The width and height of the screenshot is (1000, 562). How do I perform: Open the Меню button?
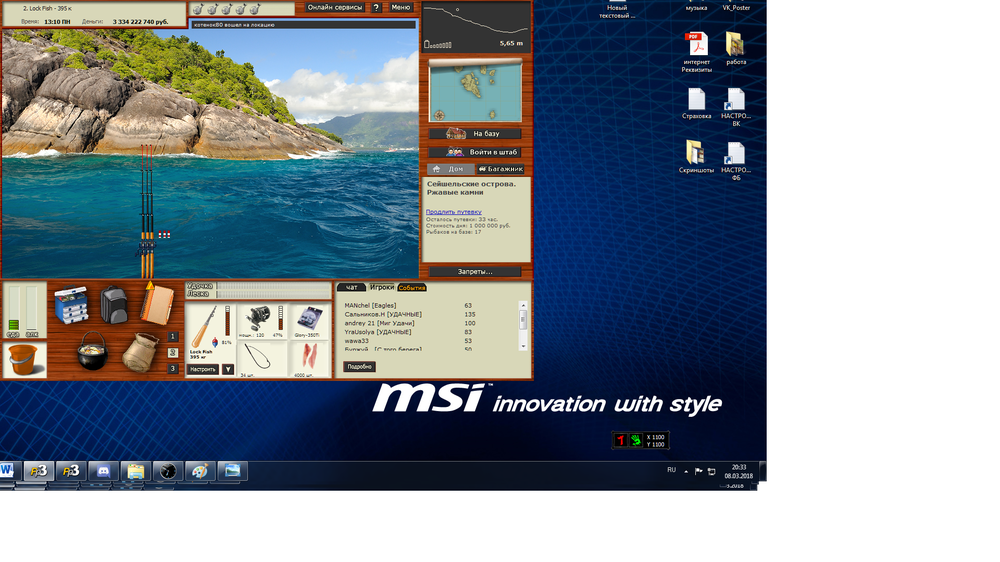click(x=400, y=7)
